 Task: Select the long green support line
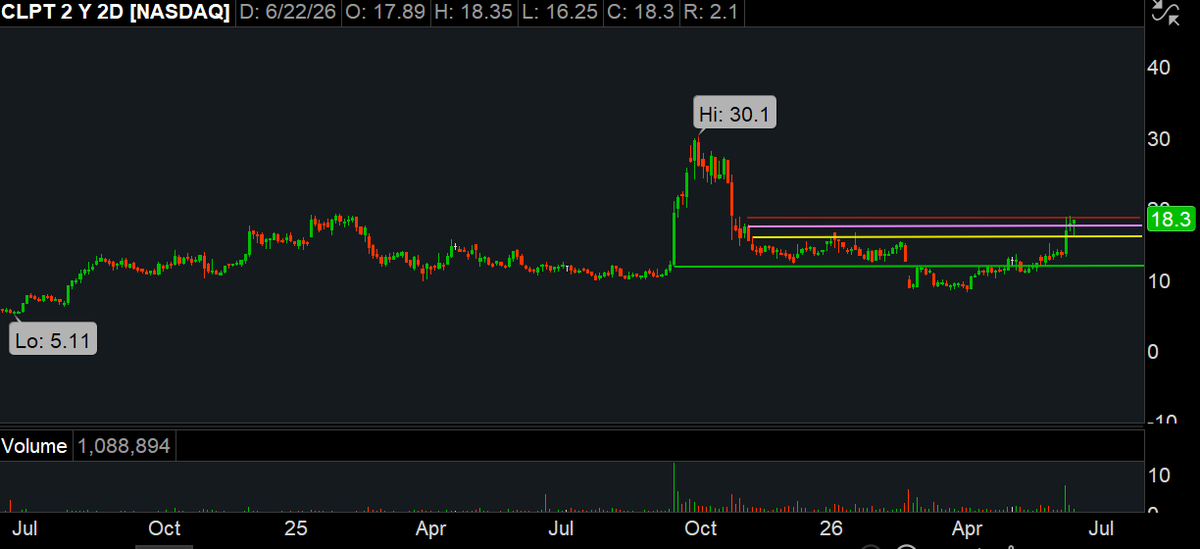click(908, 266)
